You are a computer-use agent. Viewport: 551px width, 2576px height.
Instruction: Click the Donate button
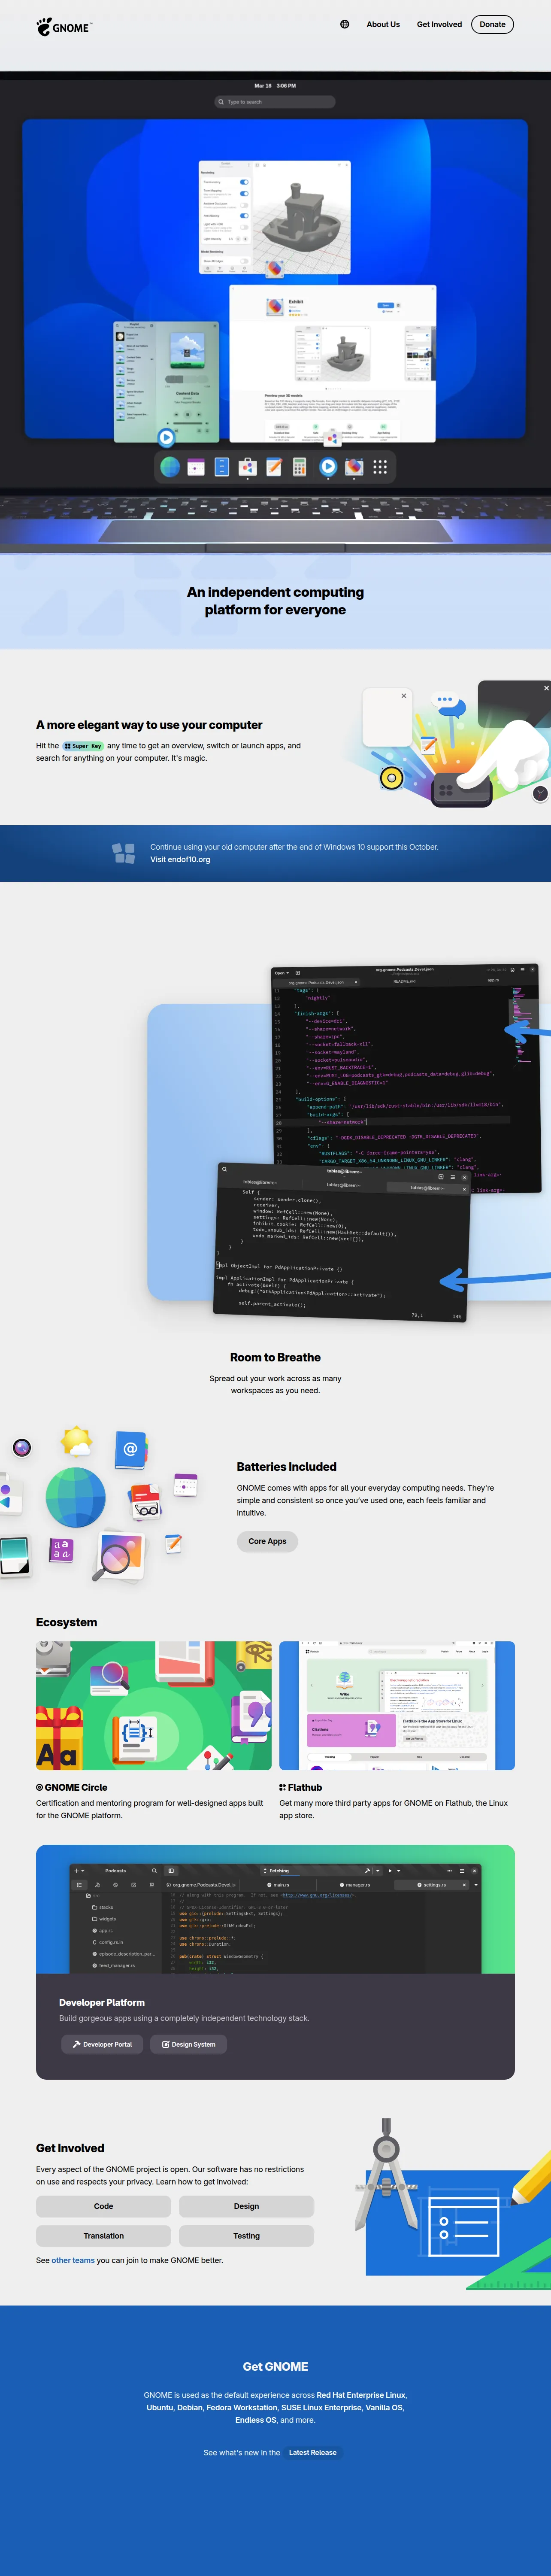click(492, 25)
